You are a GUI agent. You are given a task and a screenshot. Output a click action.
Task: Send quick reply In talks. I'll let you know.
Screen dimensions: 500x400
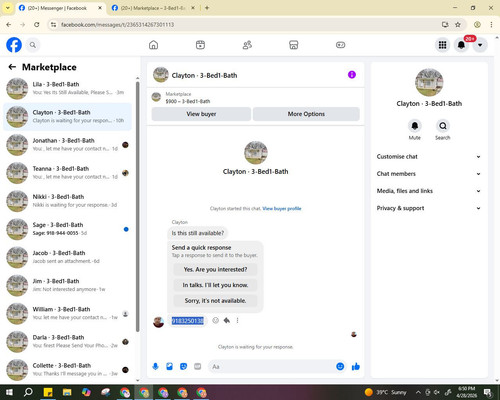pos(215,285)
